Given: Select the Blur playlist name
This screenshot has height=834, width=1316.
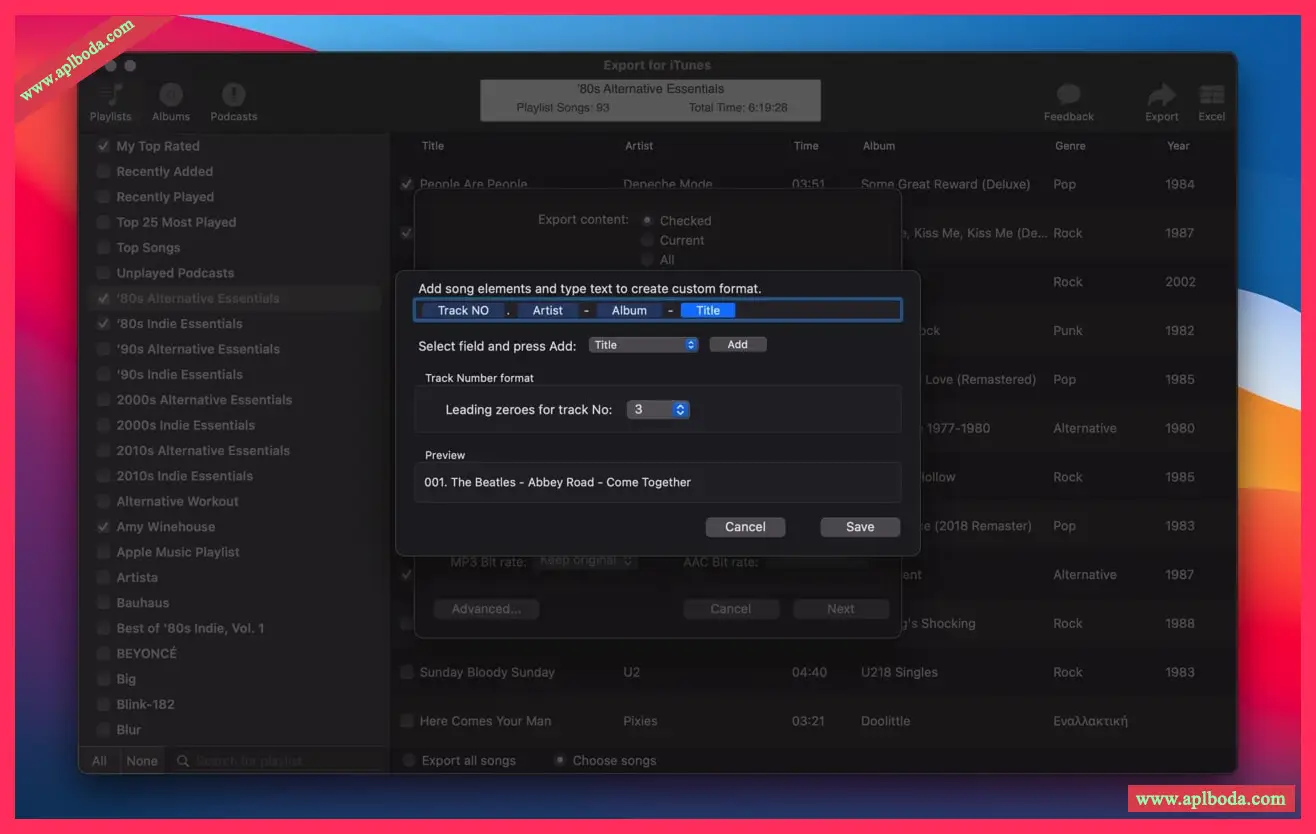Looking at the screenshot, I should point(129,730).
